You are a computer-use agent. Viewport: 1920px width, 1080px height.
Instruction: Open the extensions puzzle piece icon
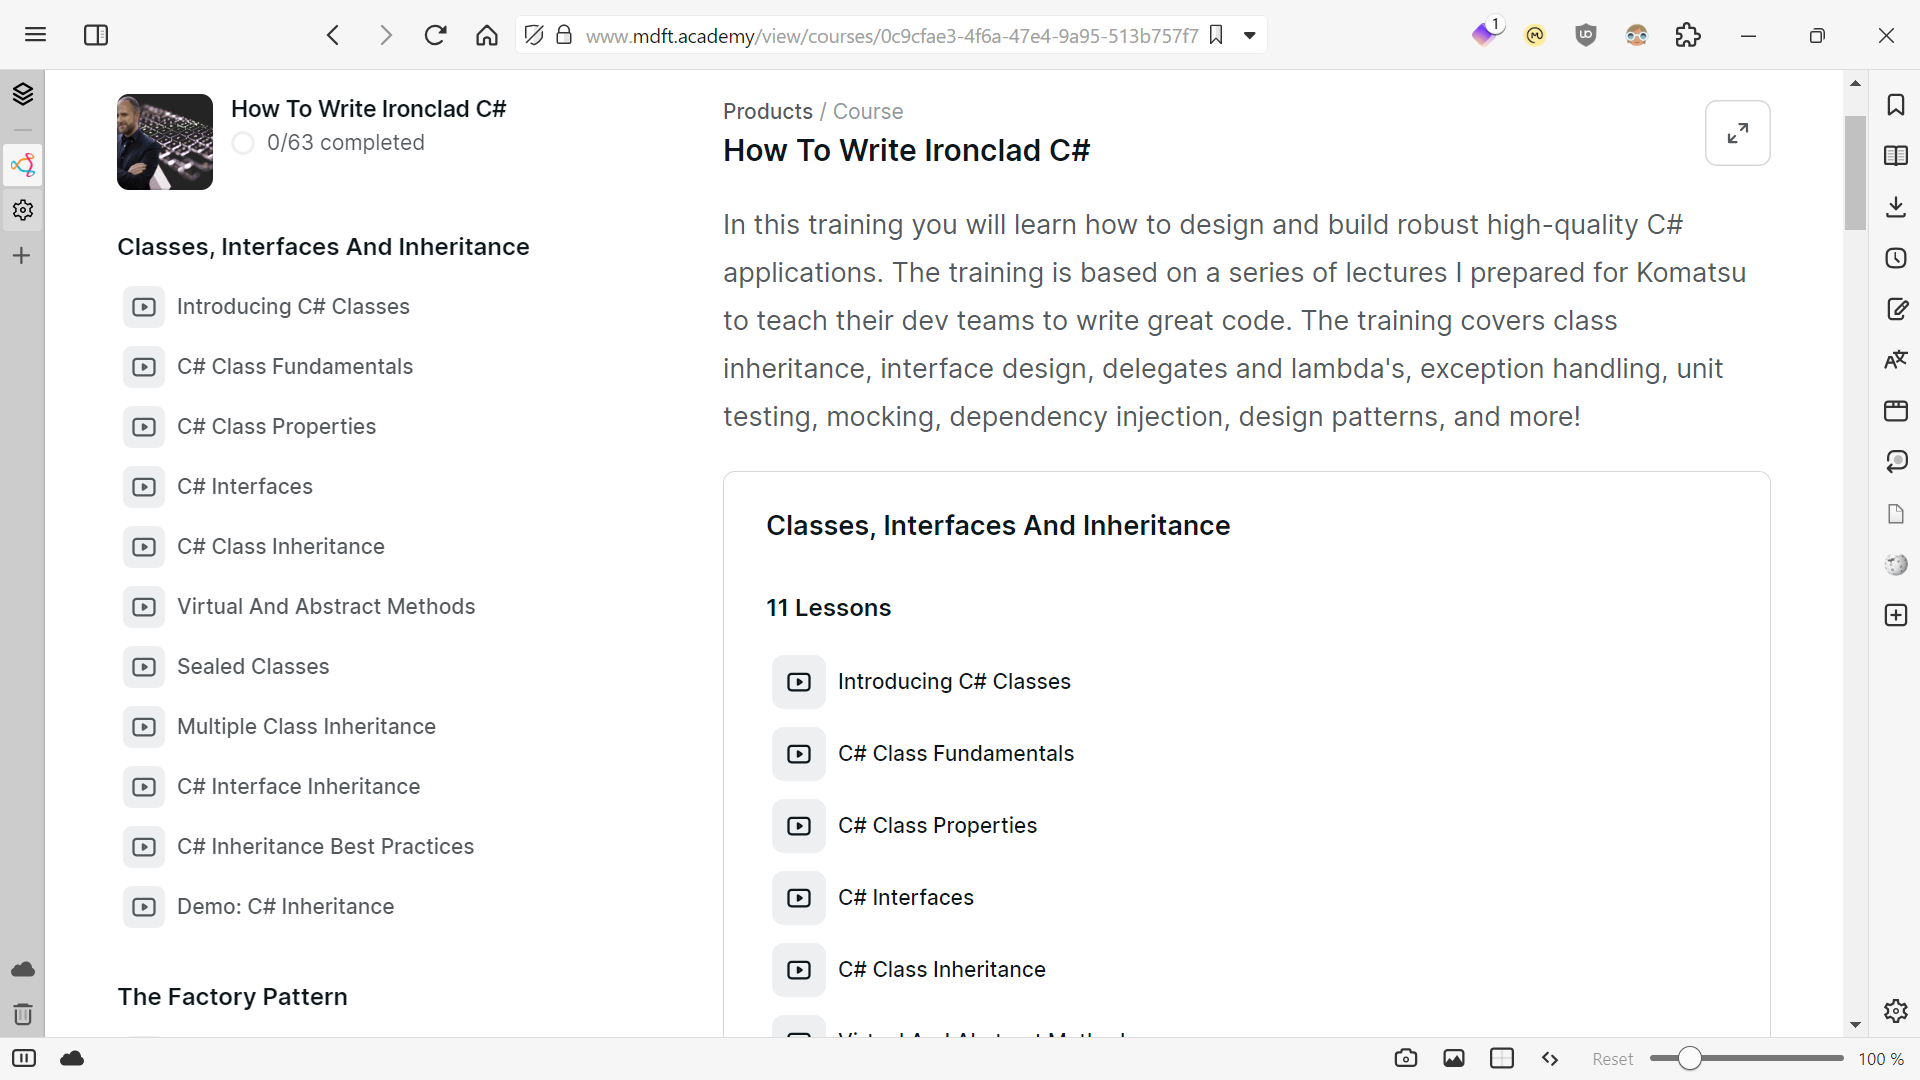coord(1688,36)
